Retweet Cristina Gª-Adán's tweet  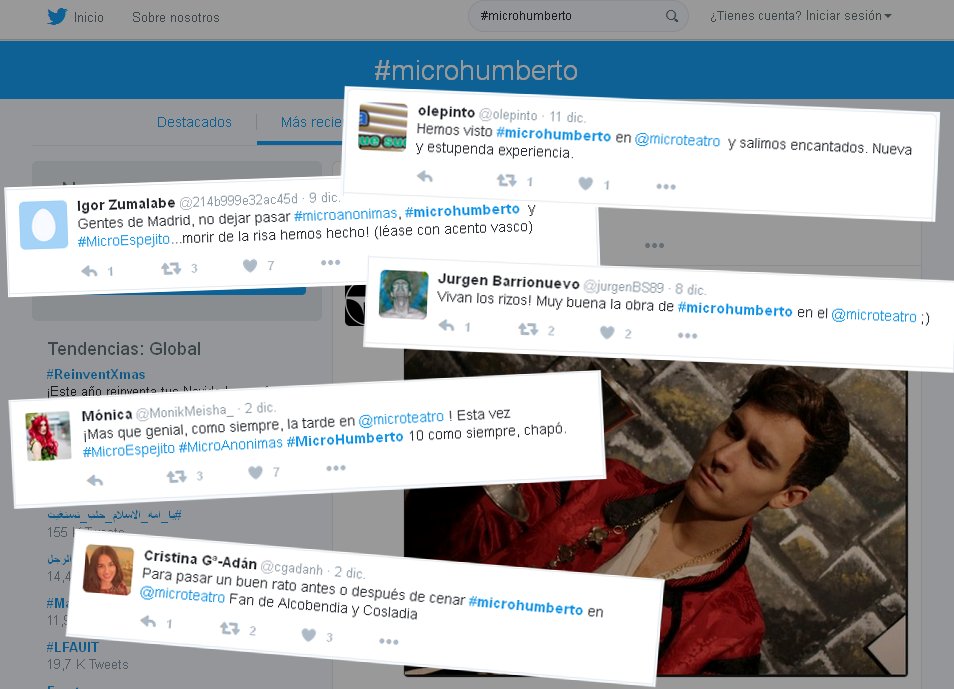click(230, 628)
